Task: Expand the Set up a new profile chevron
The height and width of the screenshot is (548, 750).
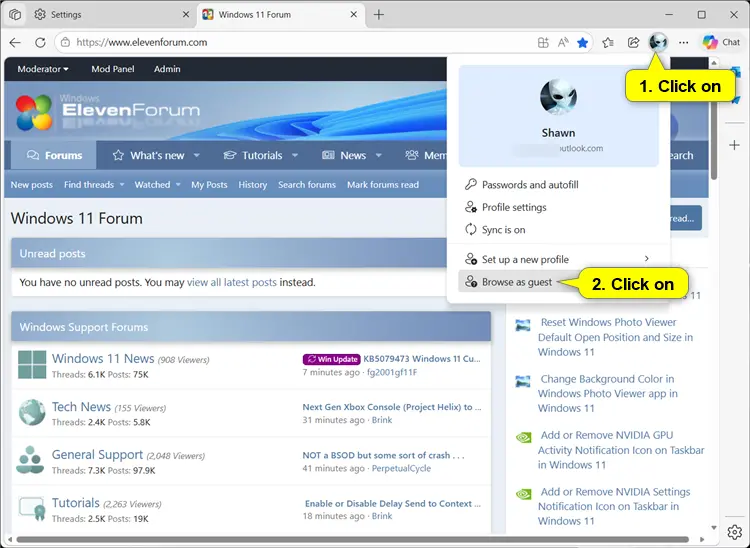Action: point(647,259)
